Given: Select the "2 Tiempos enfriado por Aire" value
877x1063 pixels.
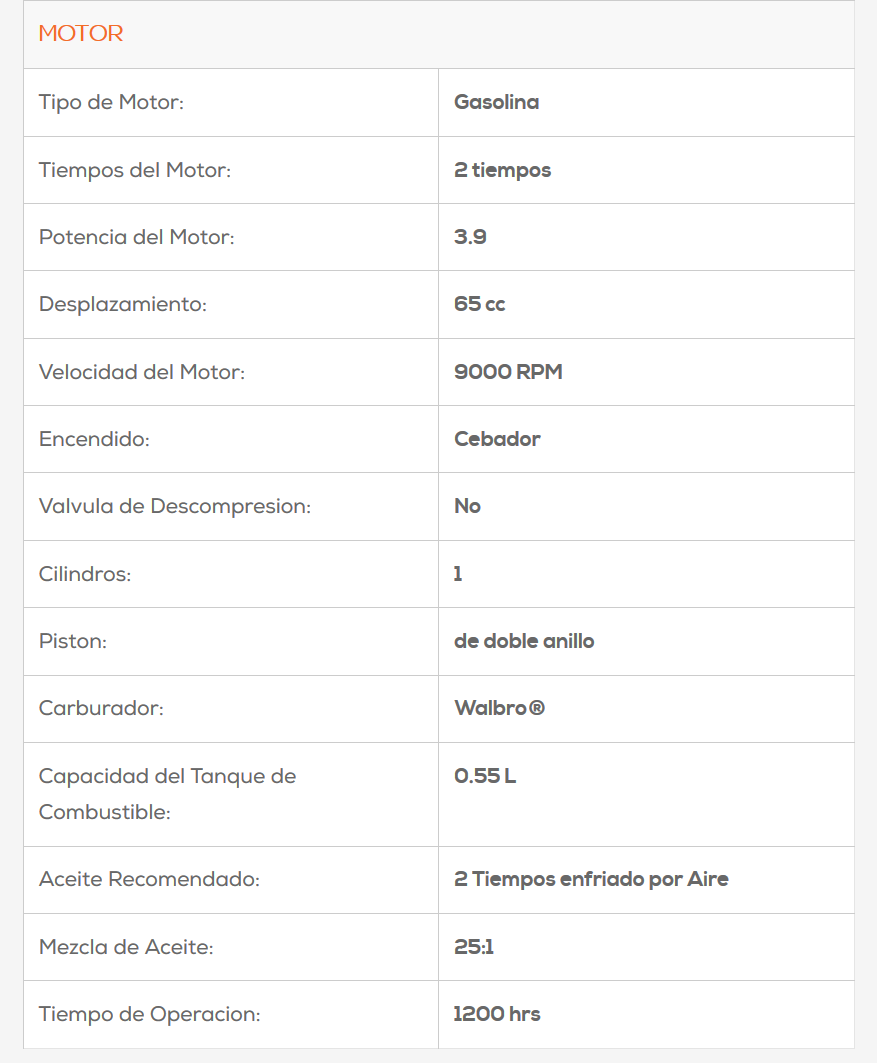Looking at the screenshot, I should click(x=591, y=879).
